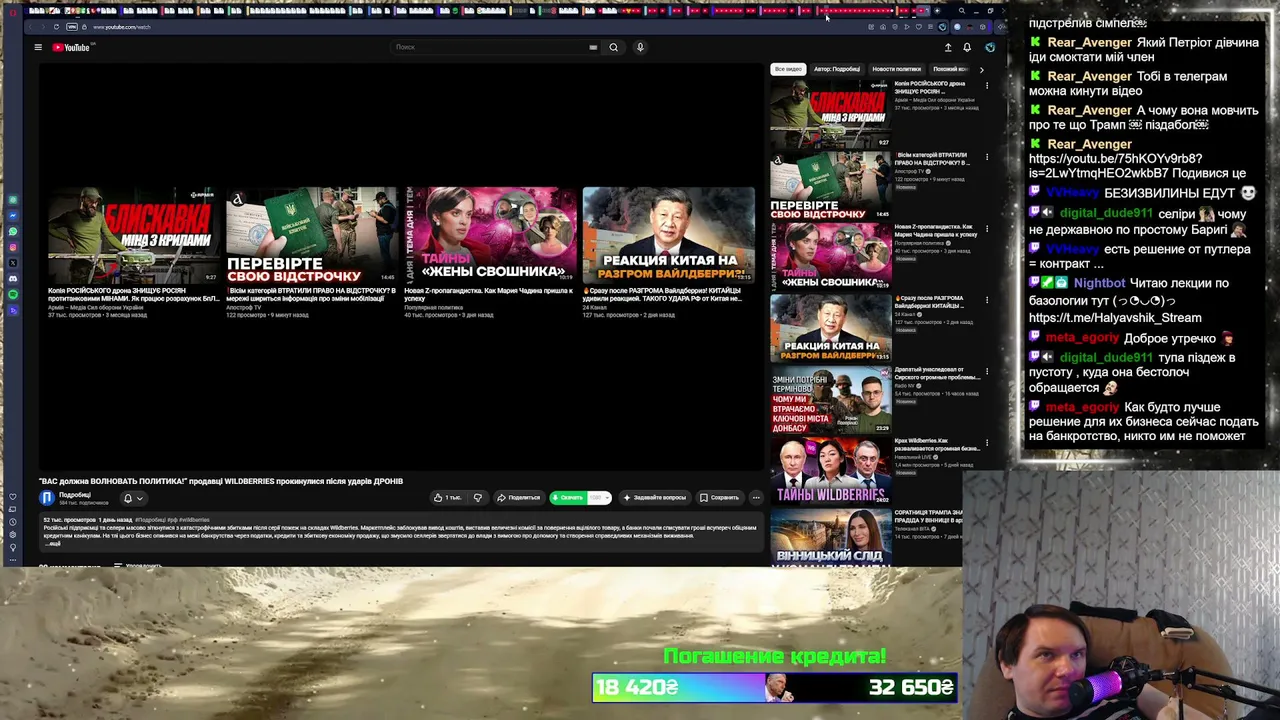
Task: Open the sidebar 'ТАЙНЫ WILDBERRIES' thumbnail
Action: coord(830,470)
